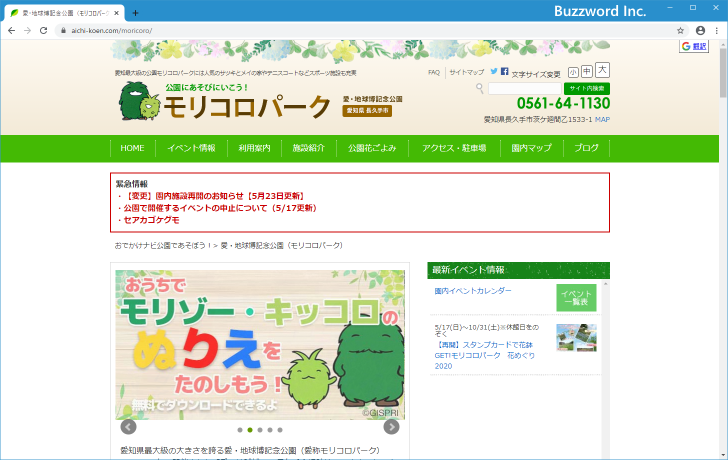
Task: Set font size to medium (中)
Action: [x=587, y=71]
